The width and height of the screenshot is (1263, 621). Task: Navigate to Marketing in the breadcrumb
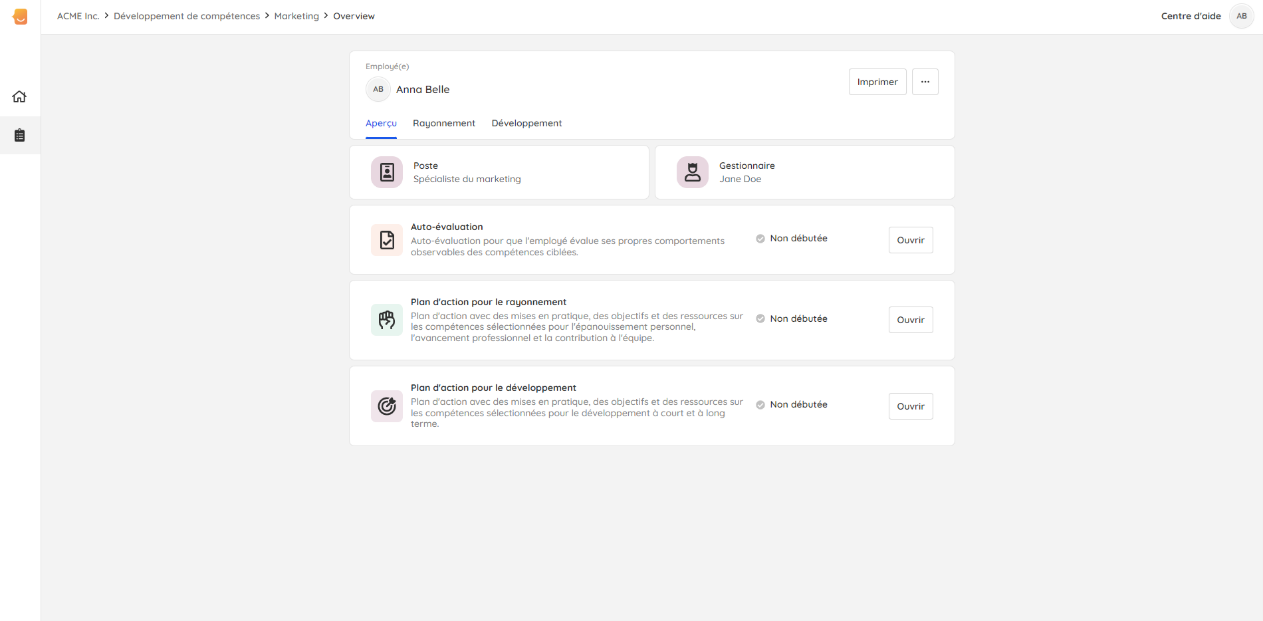tap(297, 16)
